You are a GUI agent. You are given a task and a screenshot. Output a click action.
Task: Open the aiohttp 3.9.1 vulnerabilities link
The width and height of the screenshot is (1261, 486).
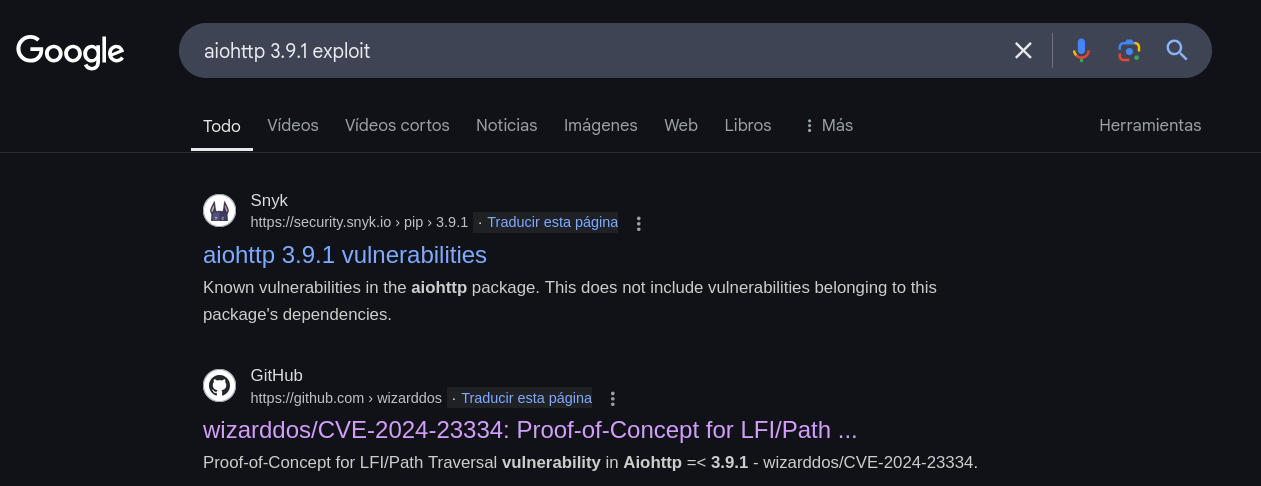click(345, 255)
